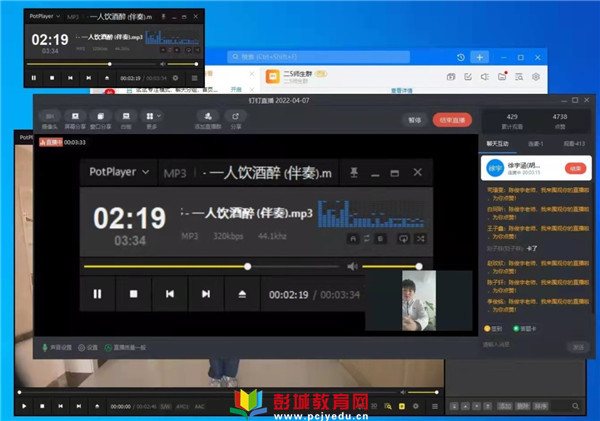The image size is (600, 421).
Task: Switch to 聊天互动 tab
Action: coord(497,144)
